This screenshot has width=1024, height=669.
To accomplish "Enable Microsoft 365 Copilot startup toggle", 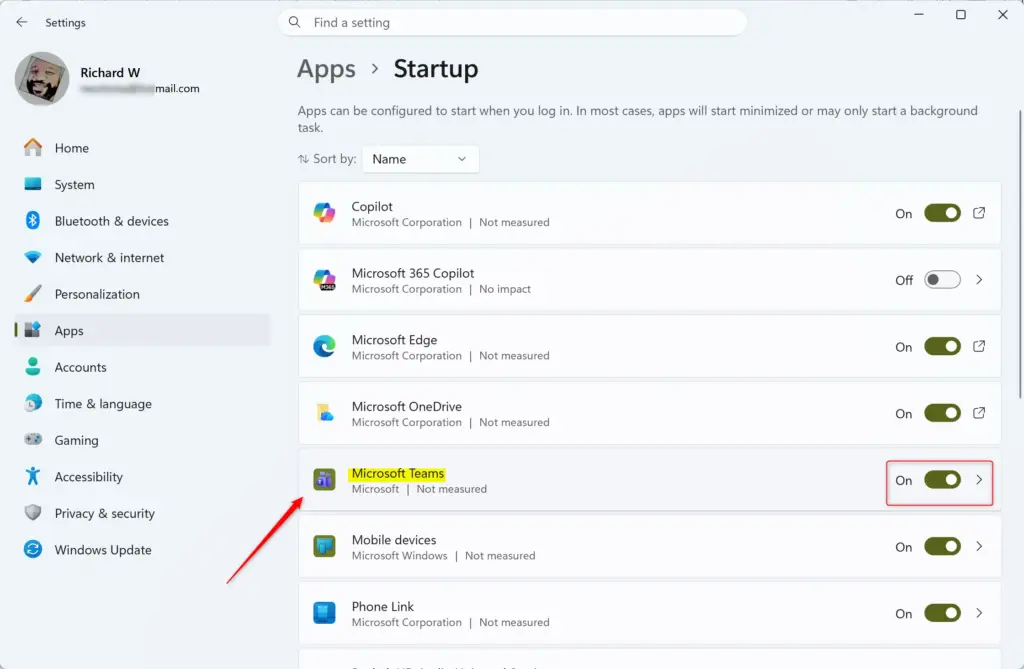I will click(x=942, y=280).
